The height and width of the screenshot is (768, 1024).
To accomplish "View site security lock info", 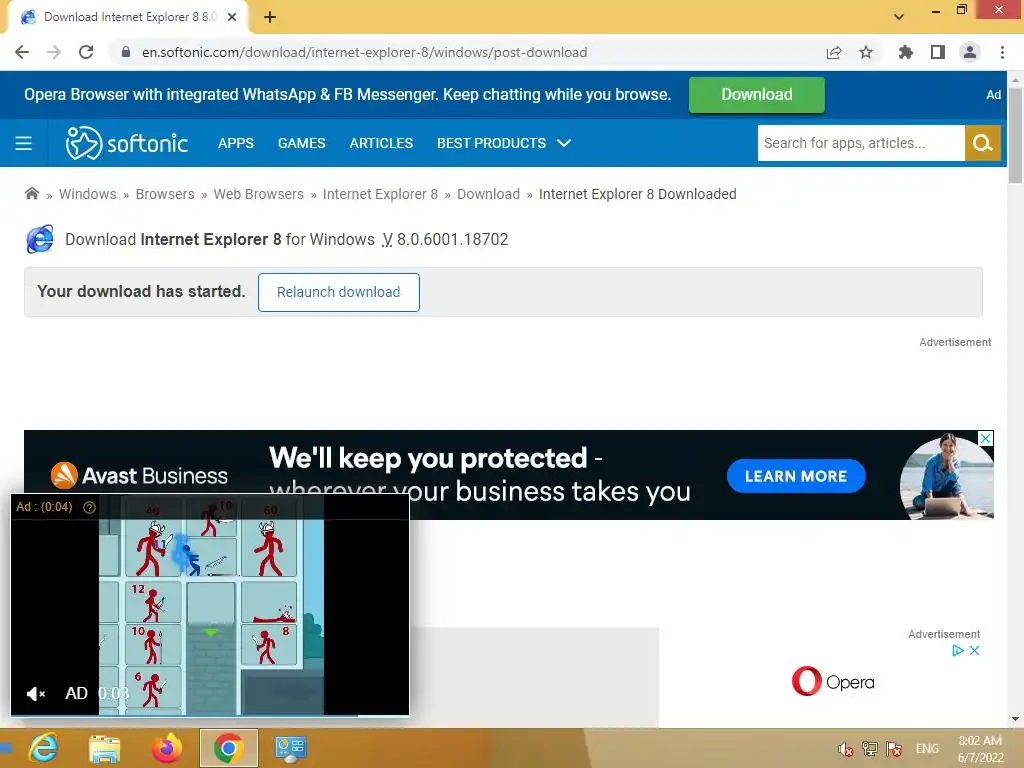I will click(x=126, y=52).
